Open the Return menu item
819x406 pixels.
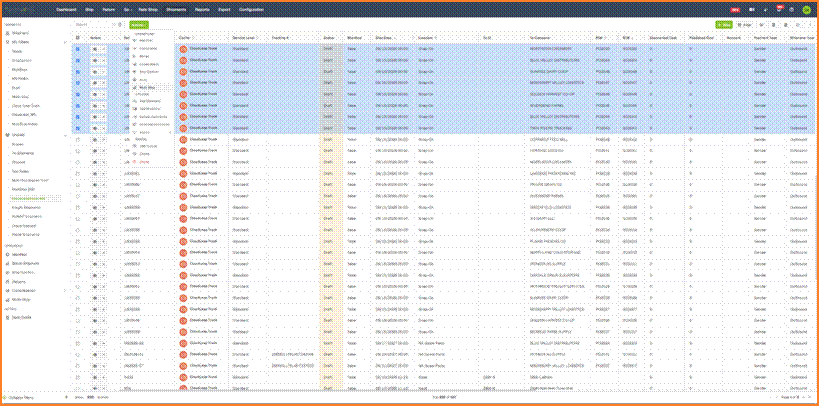pyautogui.click(x=109, y=9)
